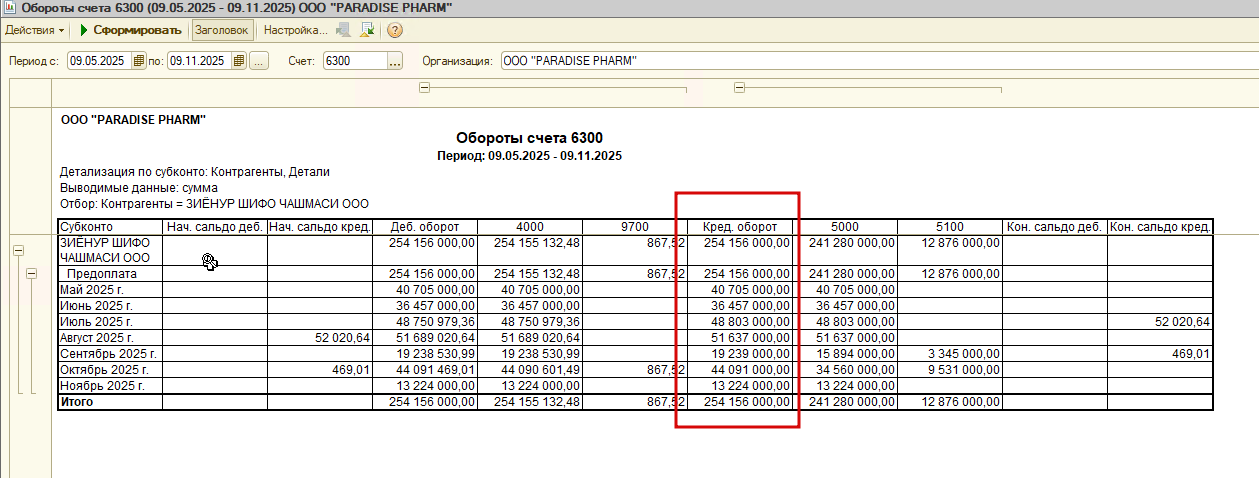The width and height of the screenshot is (1259, 478).
Task: Click 9 531 000,00 in the 5100 column
Action: (x=965, y=369)
